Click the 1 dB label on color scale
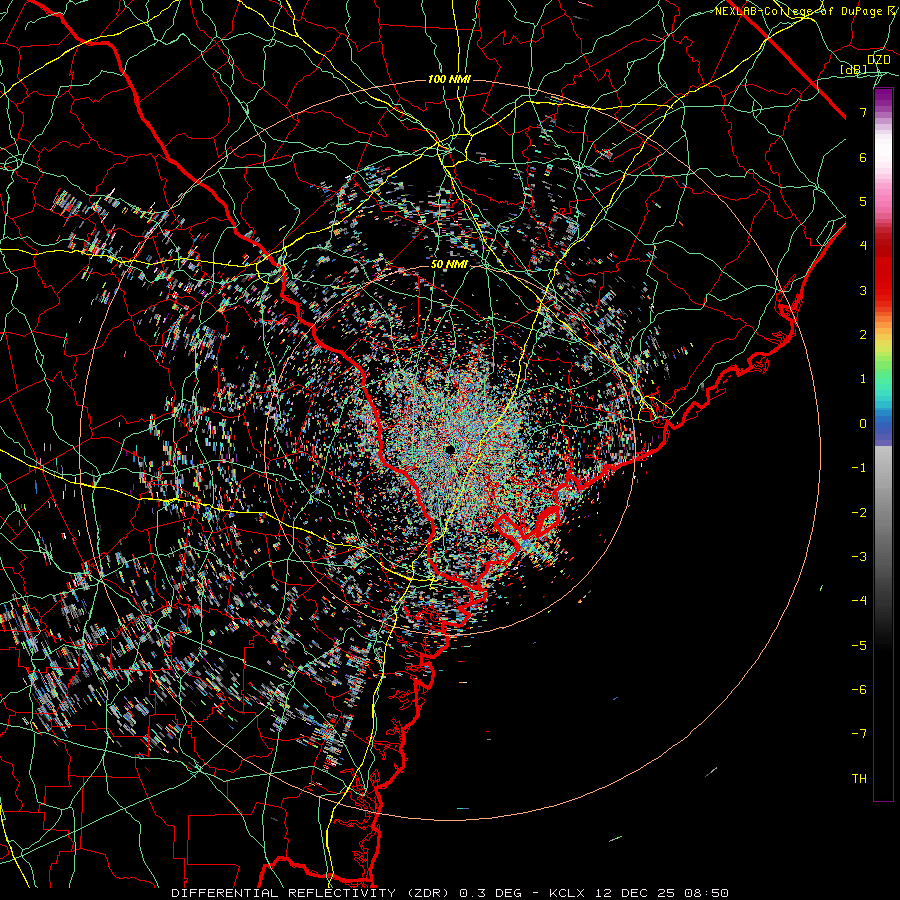The width and height of the screenshot is (900, 900). (x=863, y=379)
